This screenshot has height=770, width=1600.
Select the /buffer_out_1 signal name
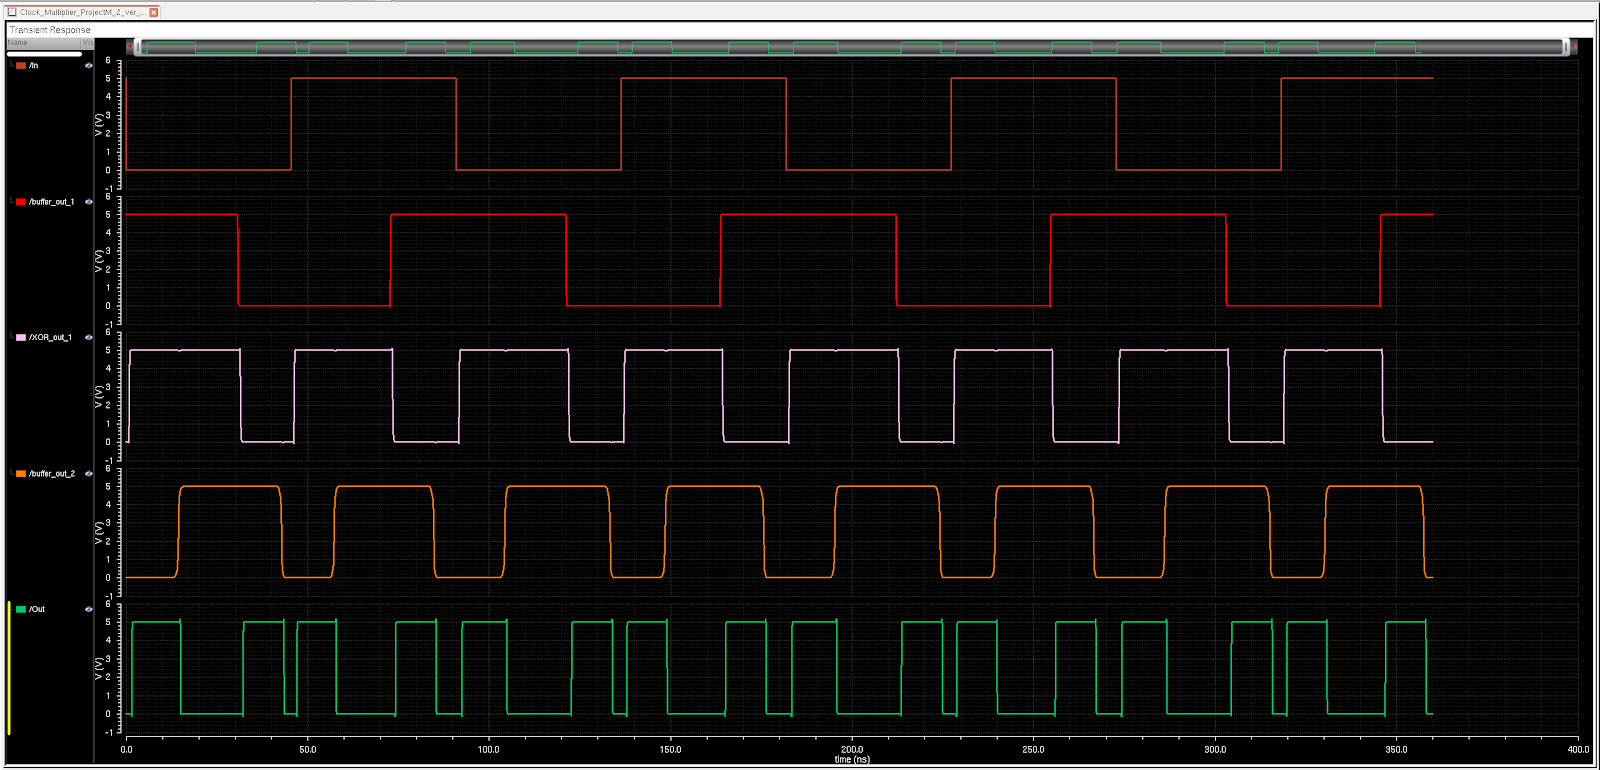point(51,202)
